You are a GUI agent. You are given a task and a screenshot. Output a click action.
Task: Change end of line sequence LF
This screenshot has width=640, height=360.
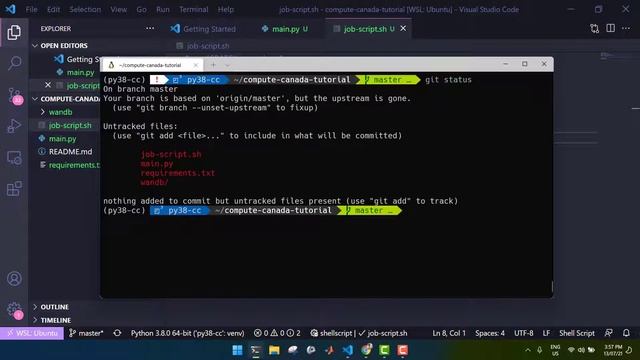pyautogui.click(x=546, y=333)
